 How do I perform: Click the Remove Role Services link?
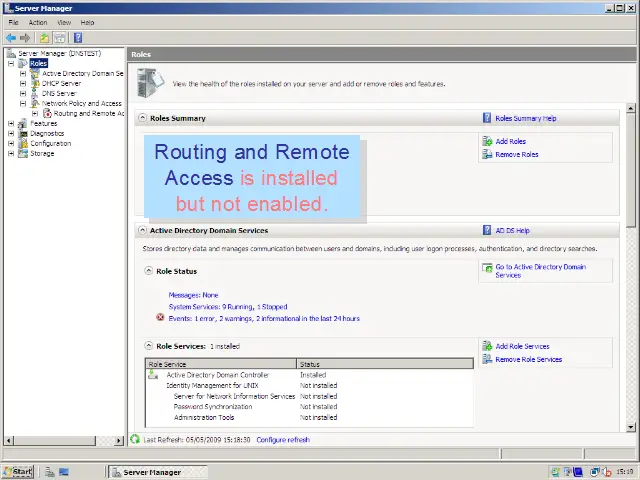point(529,359)
